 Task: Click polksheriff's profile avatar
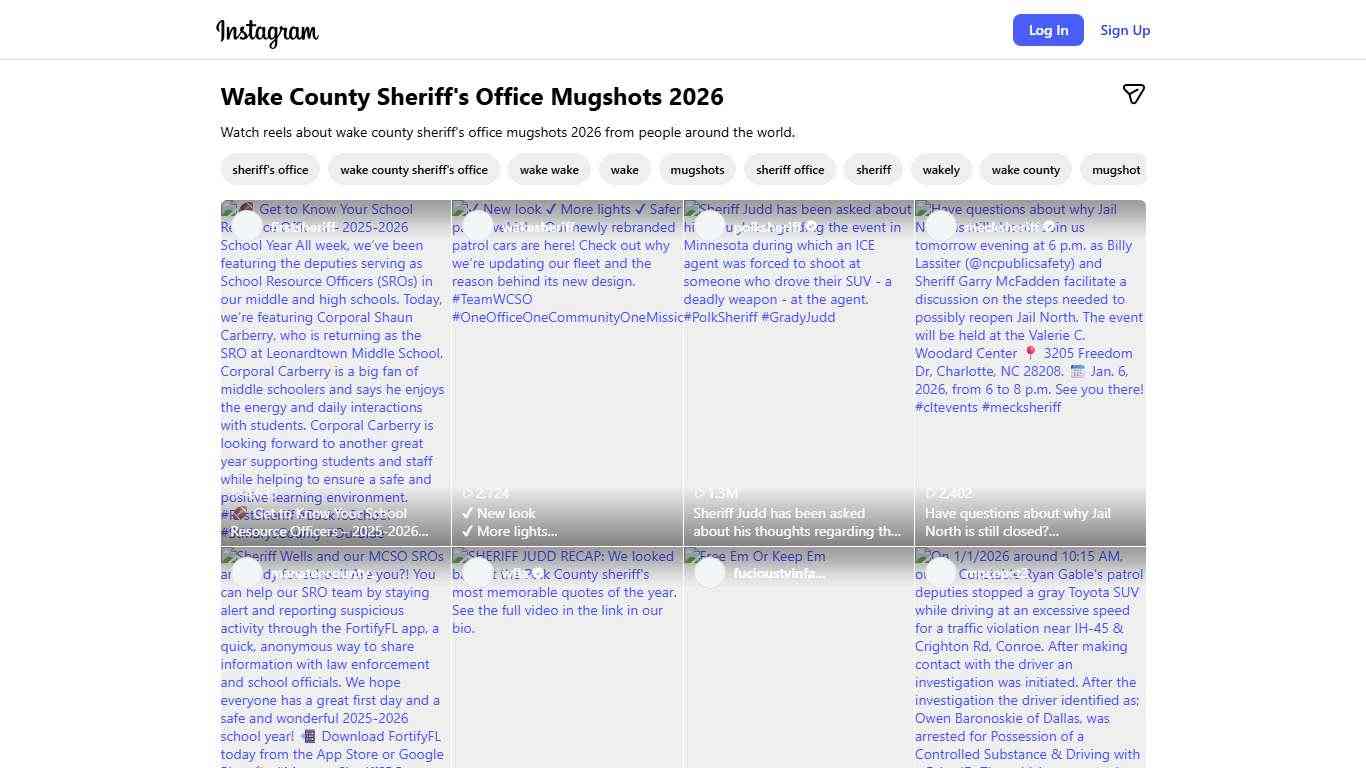[710, 225]
